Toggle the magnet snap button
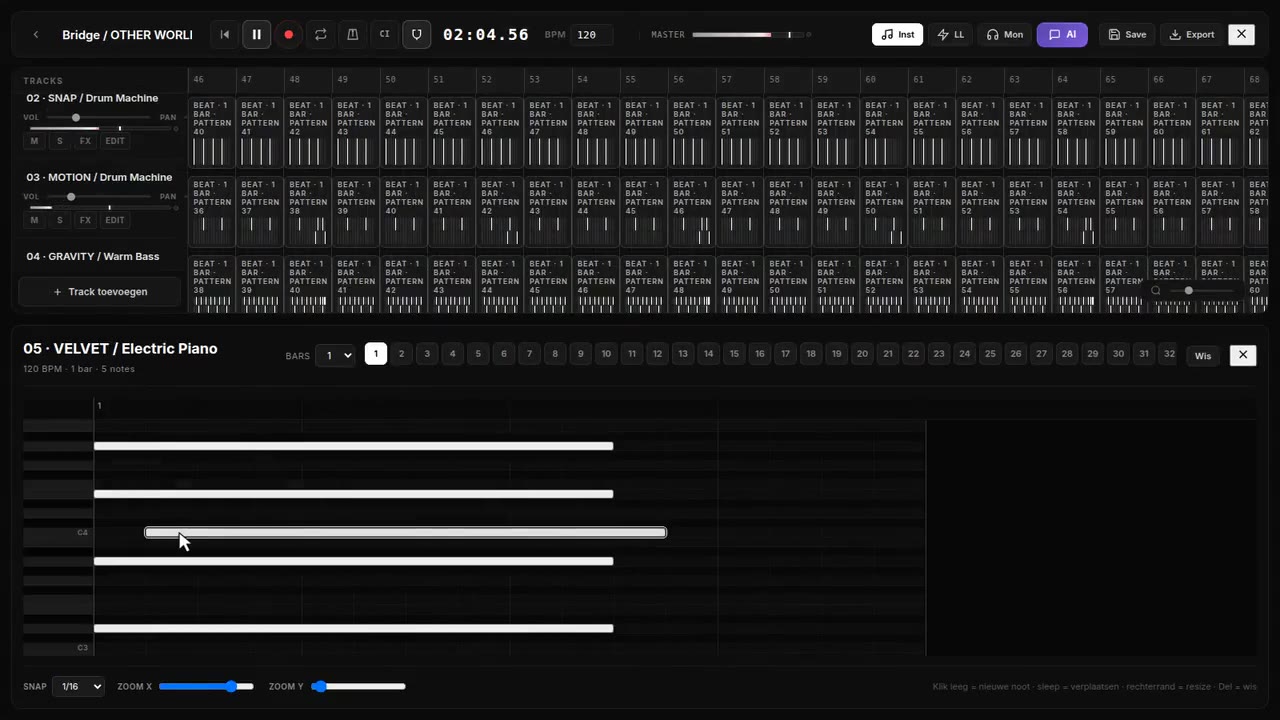 click(x=417, y=35)
